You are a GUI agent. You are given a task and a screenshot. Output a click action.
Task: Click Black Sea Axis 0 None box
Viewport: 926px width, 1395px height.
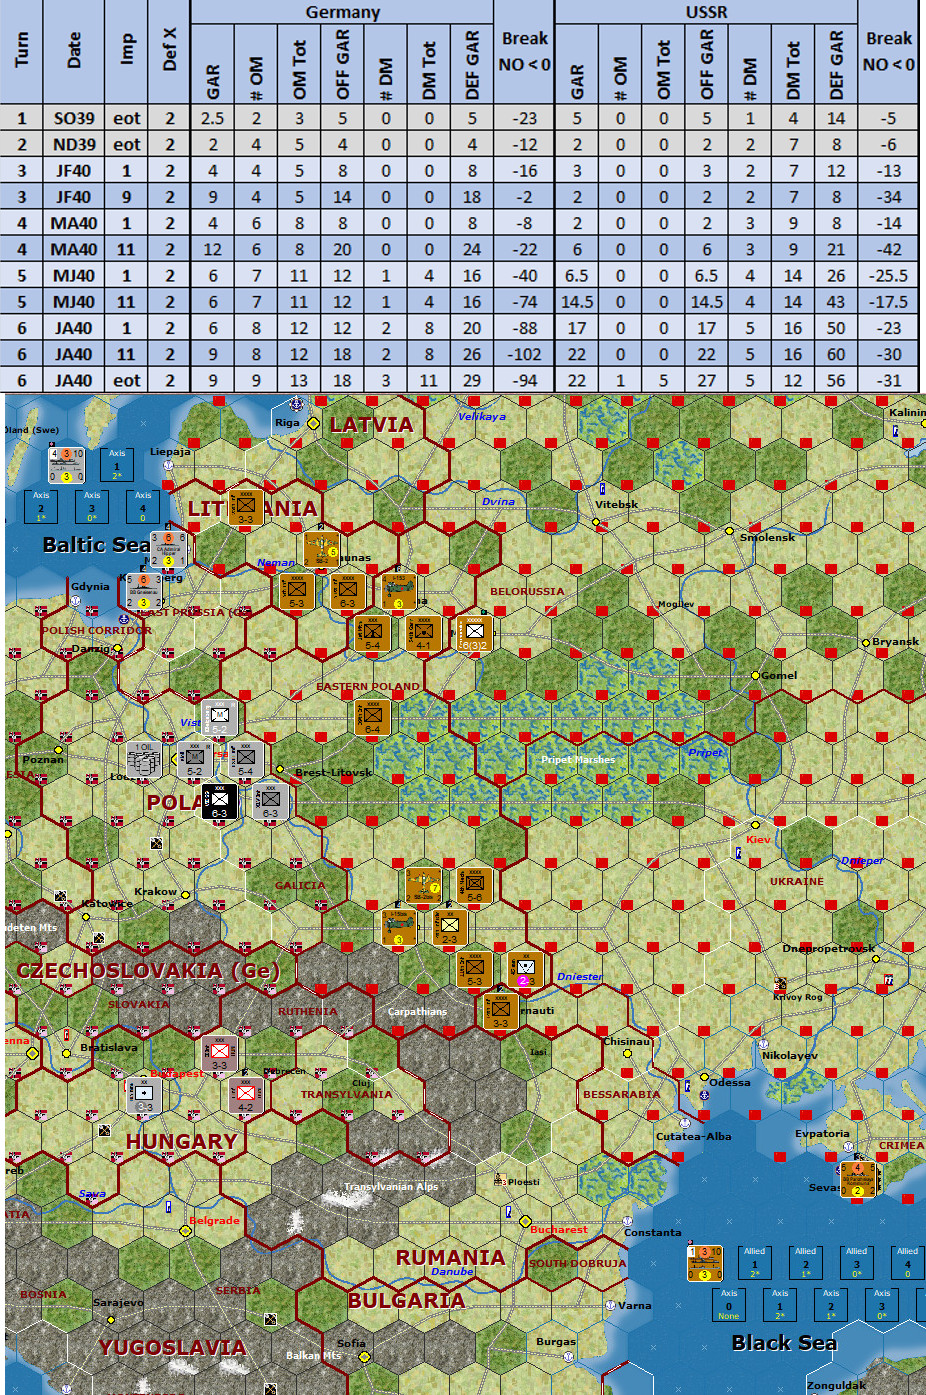pos(729,1304)
